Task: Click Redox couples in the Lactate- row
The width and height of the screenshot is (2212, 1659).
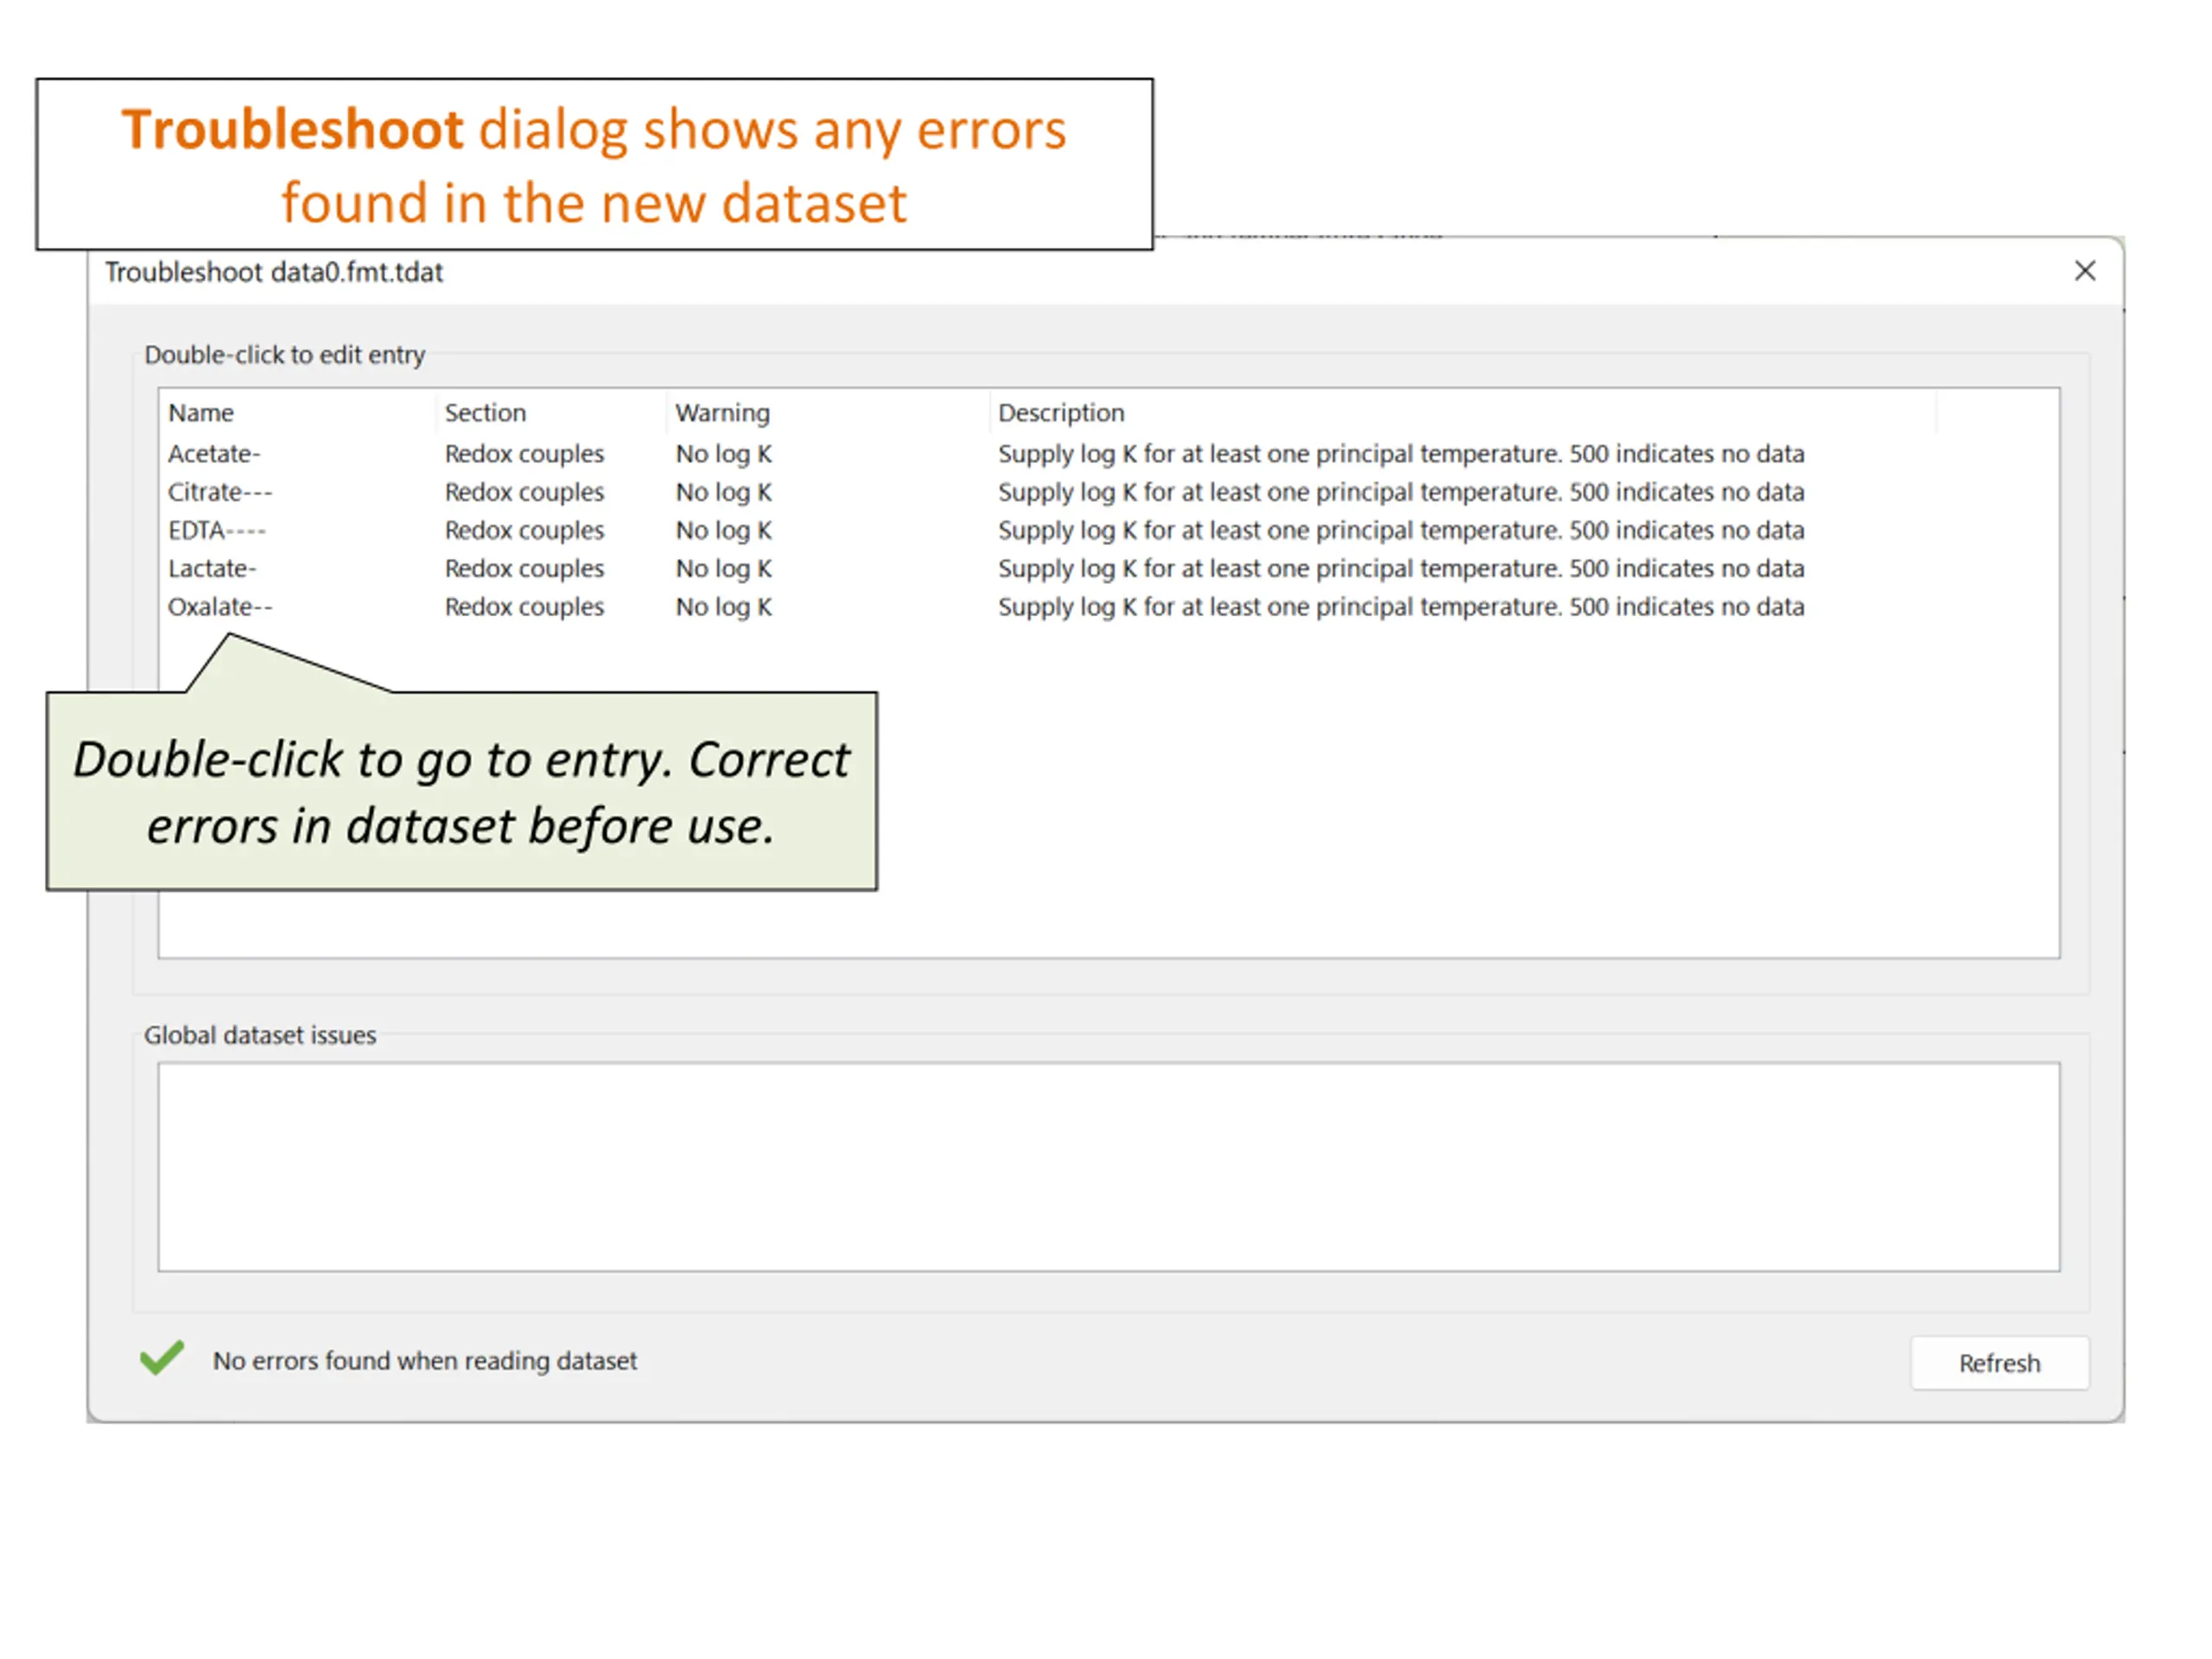Action: [524, 568]
